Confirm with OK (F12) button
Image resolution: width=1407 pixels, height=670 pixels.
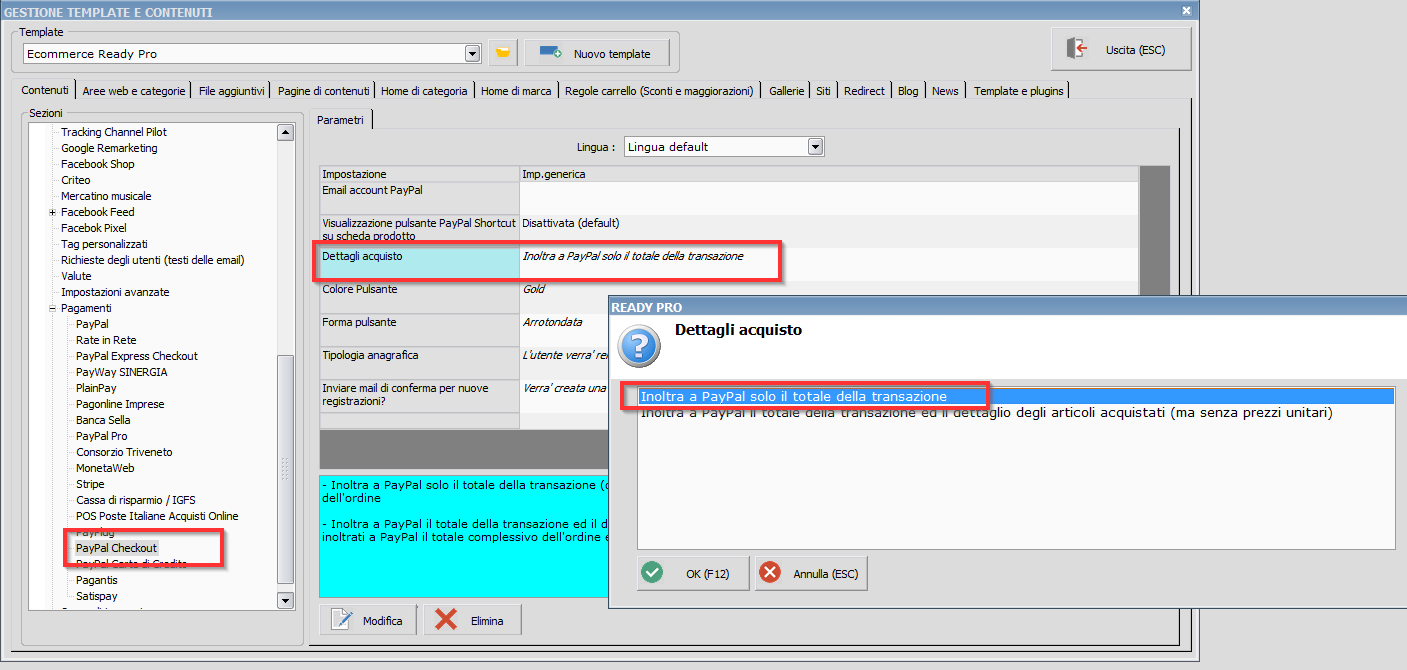(693, 573)
